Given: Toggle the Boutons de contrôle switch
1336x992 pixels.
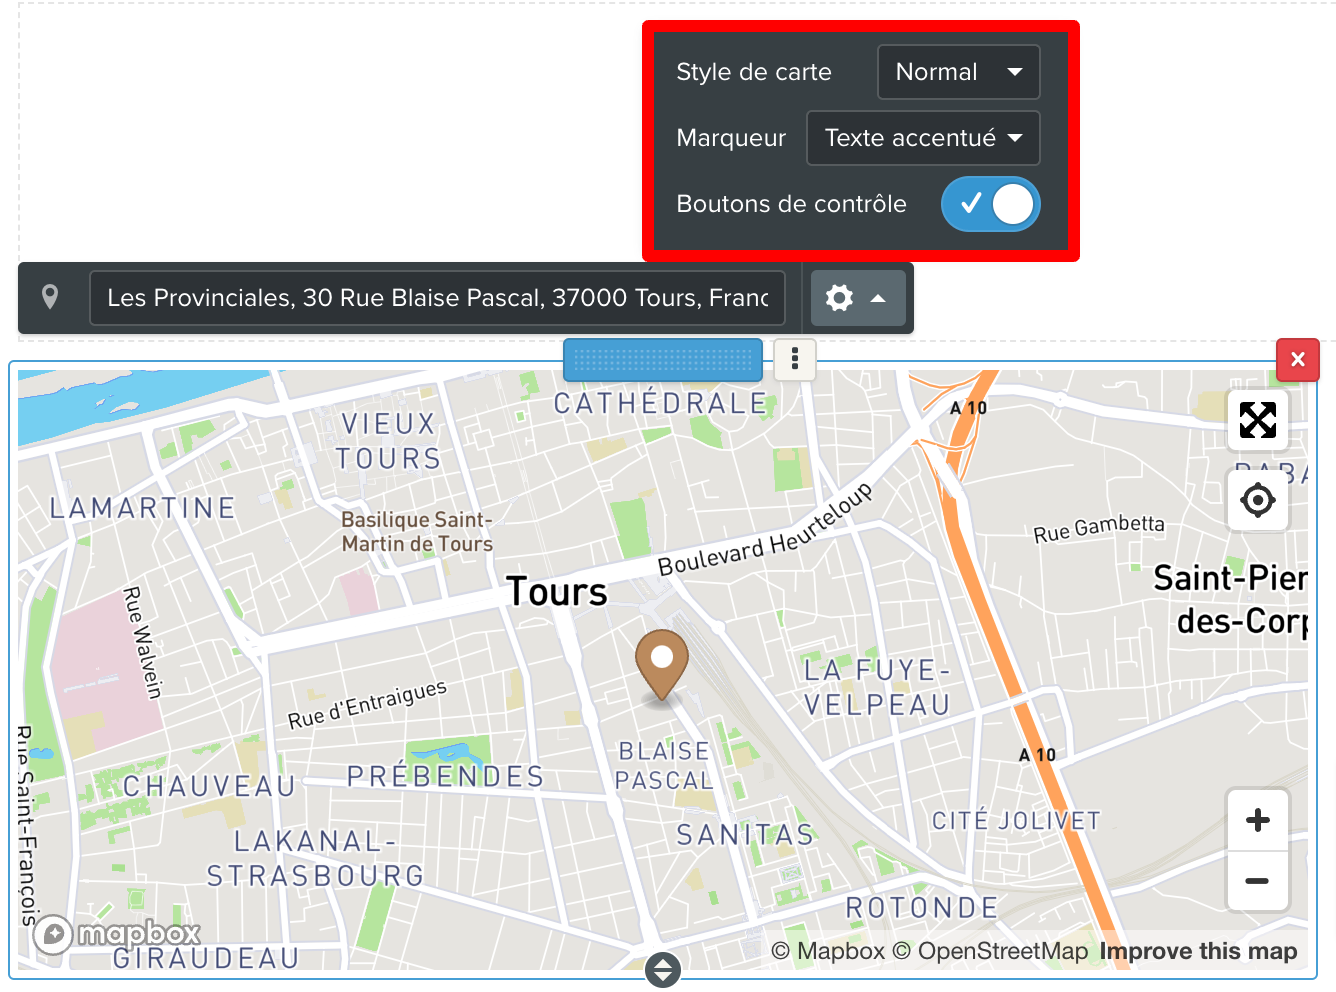Looking at the screenshot, I should [990, 204].
